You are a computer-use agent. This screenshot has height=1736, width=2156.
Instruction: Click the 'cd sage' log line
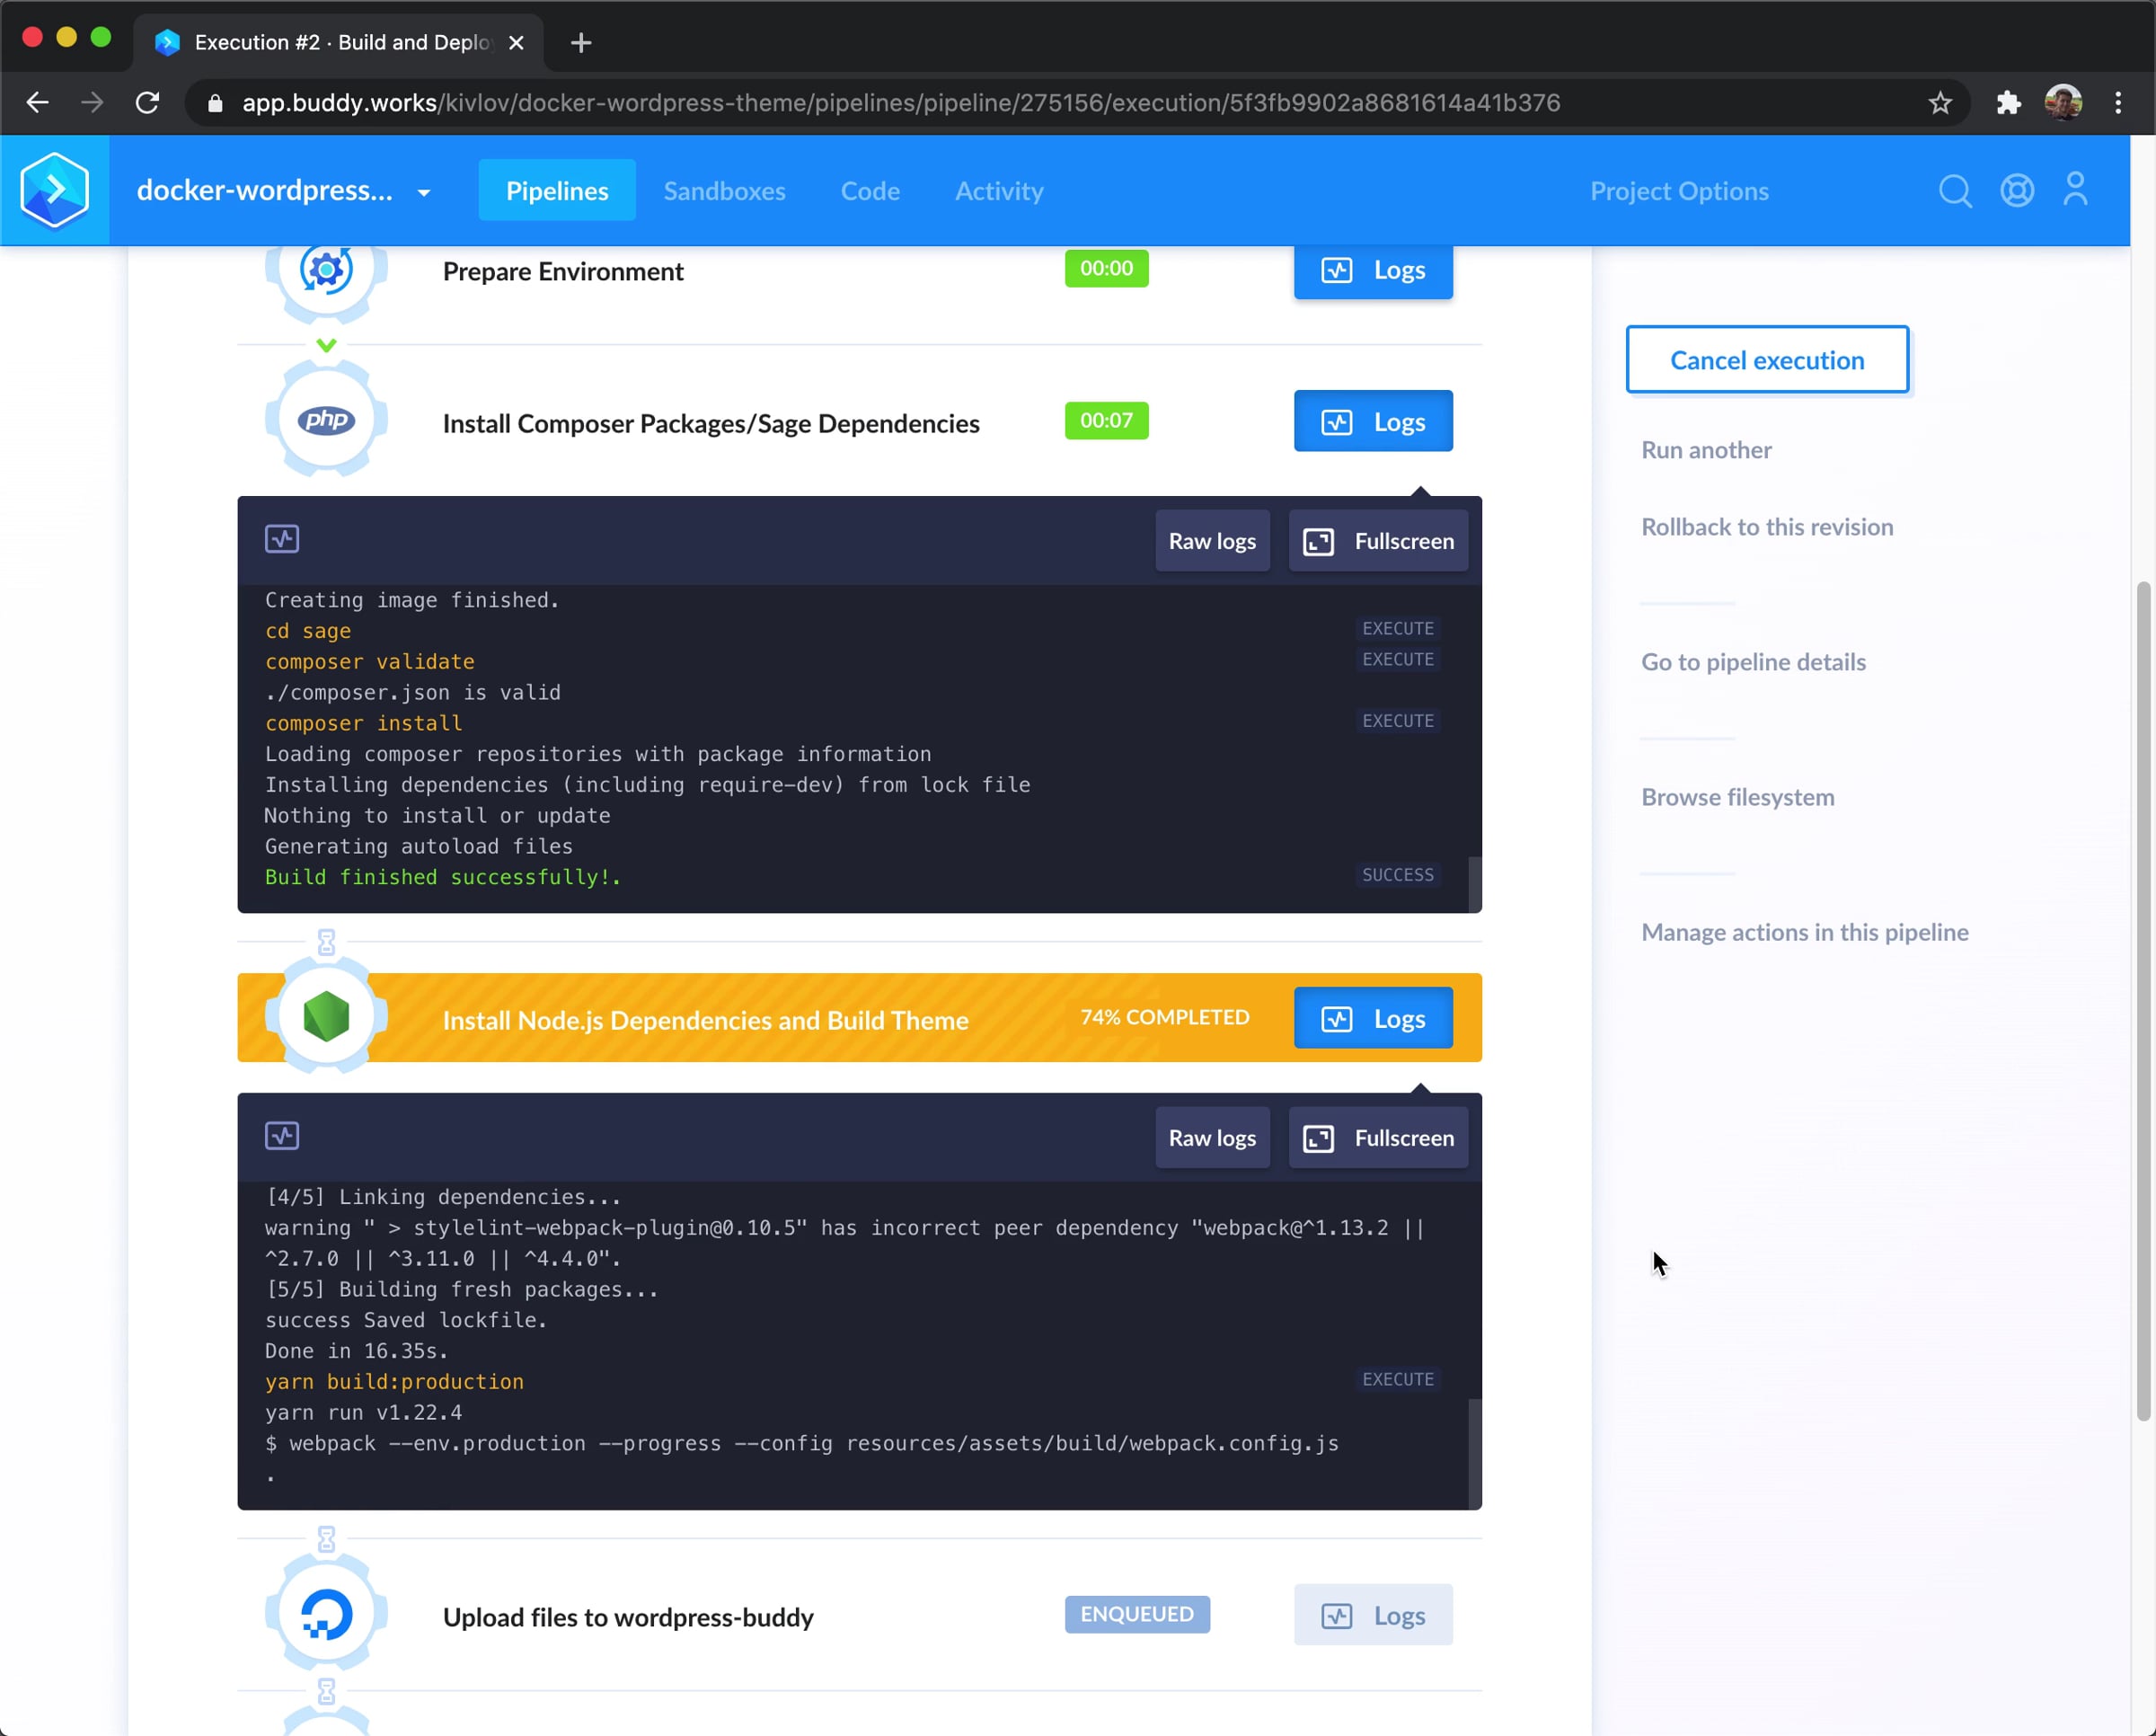pos(308,631)
